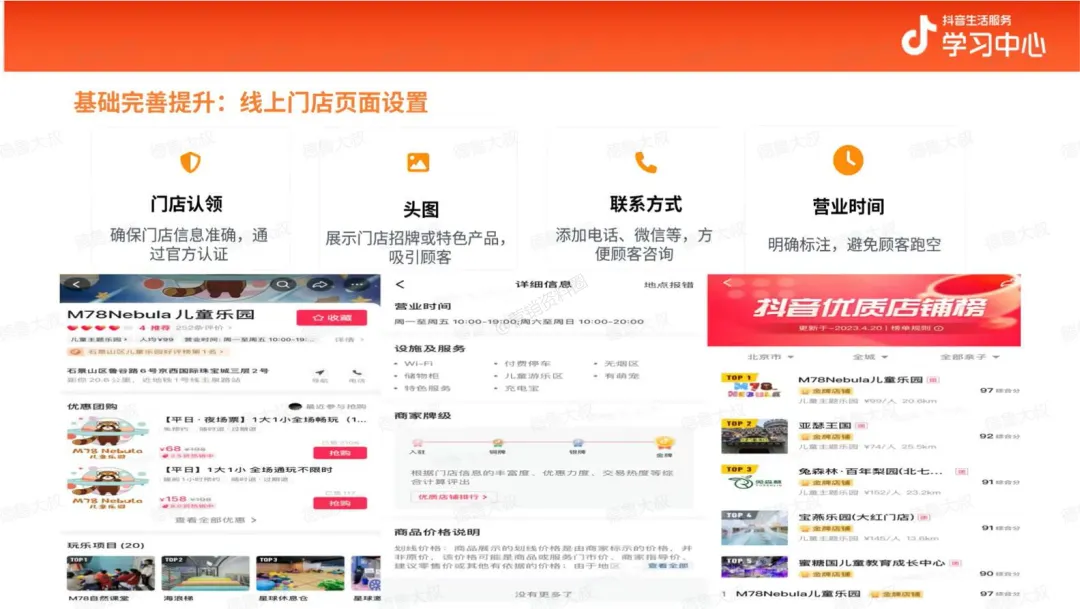Viewport: 1080px width, 609px height.
Task: Open search on the M78Nebula store page
Action: tap(282, 284)
